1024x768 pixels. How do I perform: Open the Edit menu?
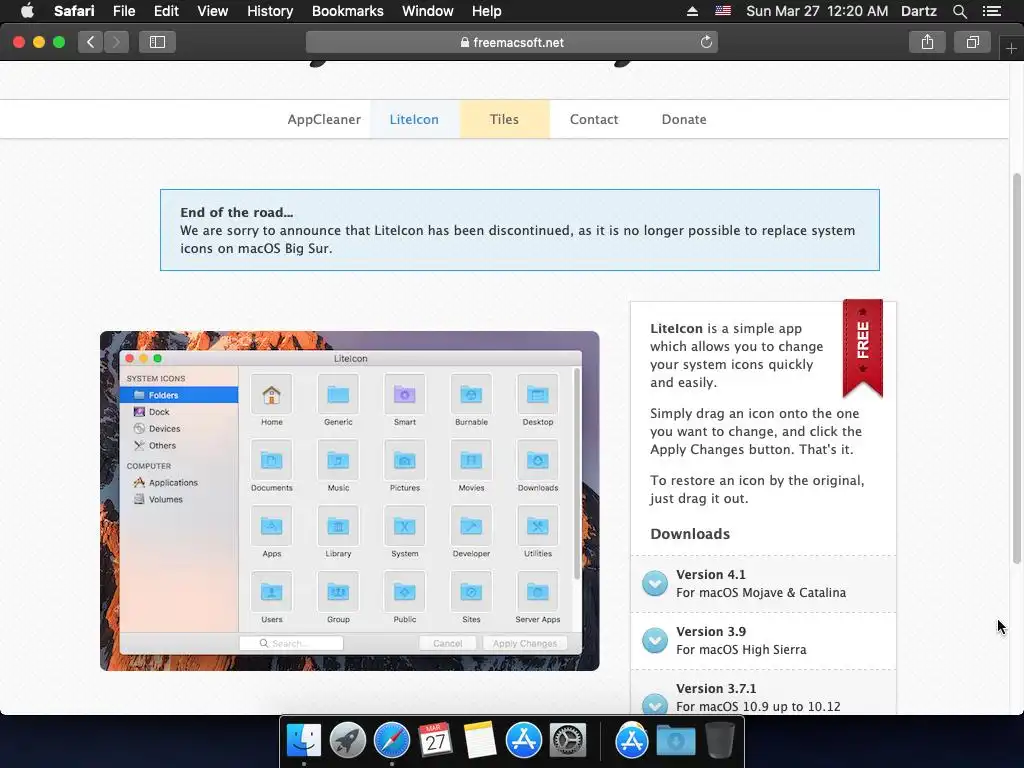pos(166,11)
